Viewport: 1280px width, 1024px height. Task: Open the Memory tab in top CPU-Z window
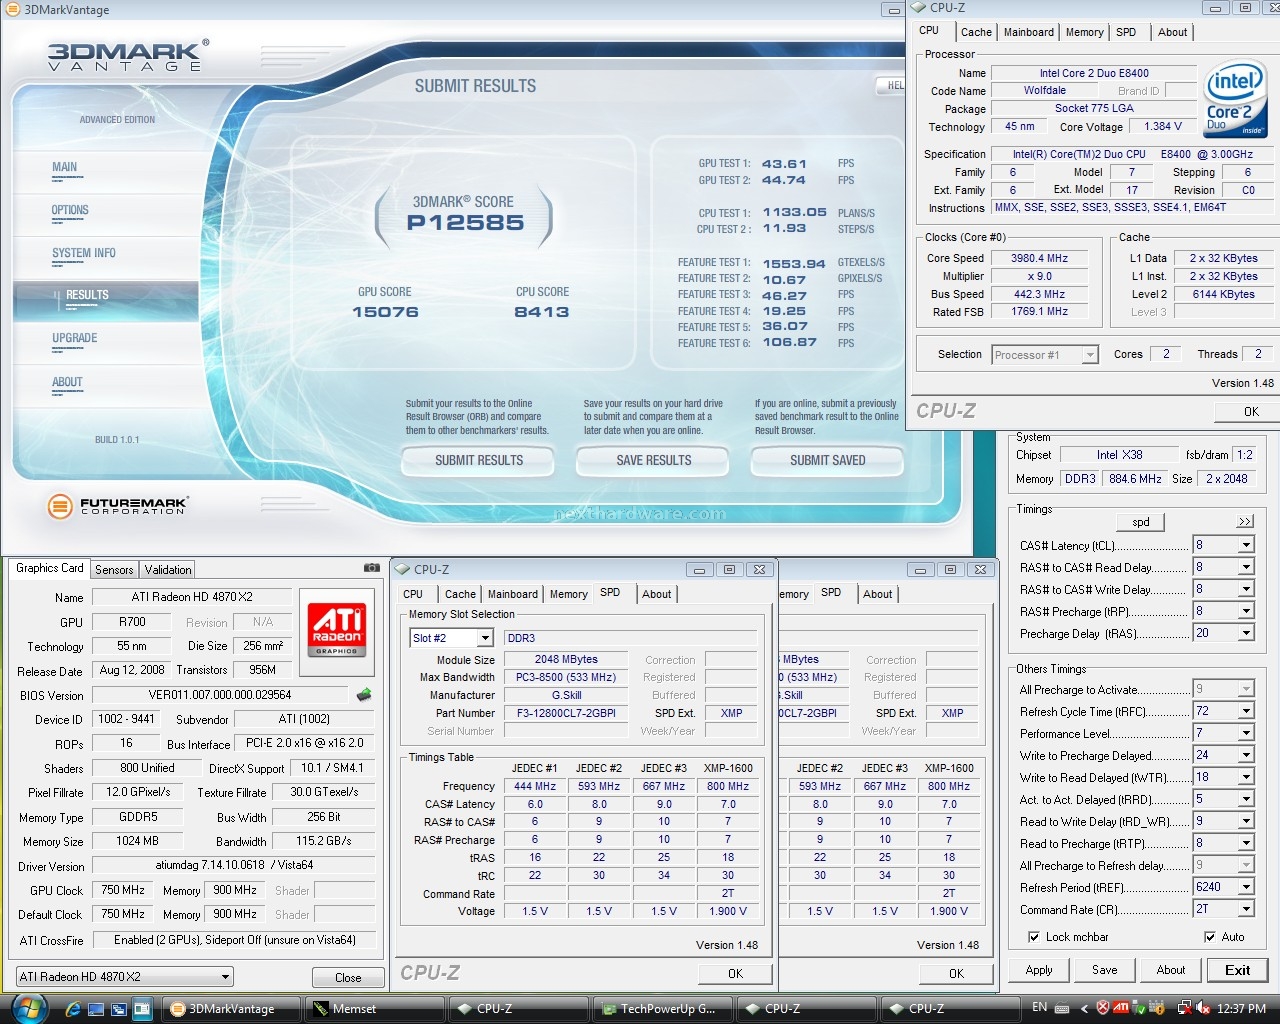[x=1085, y=32]
